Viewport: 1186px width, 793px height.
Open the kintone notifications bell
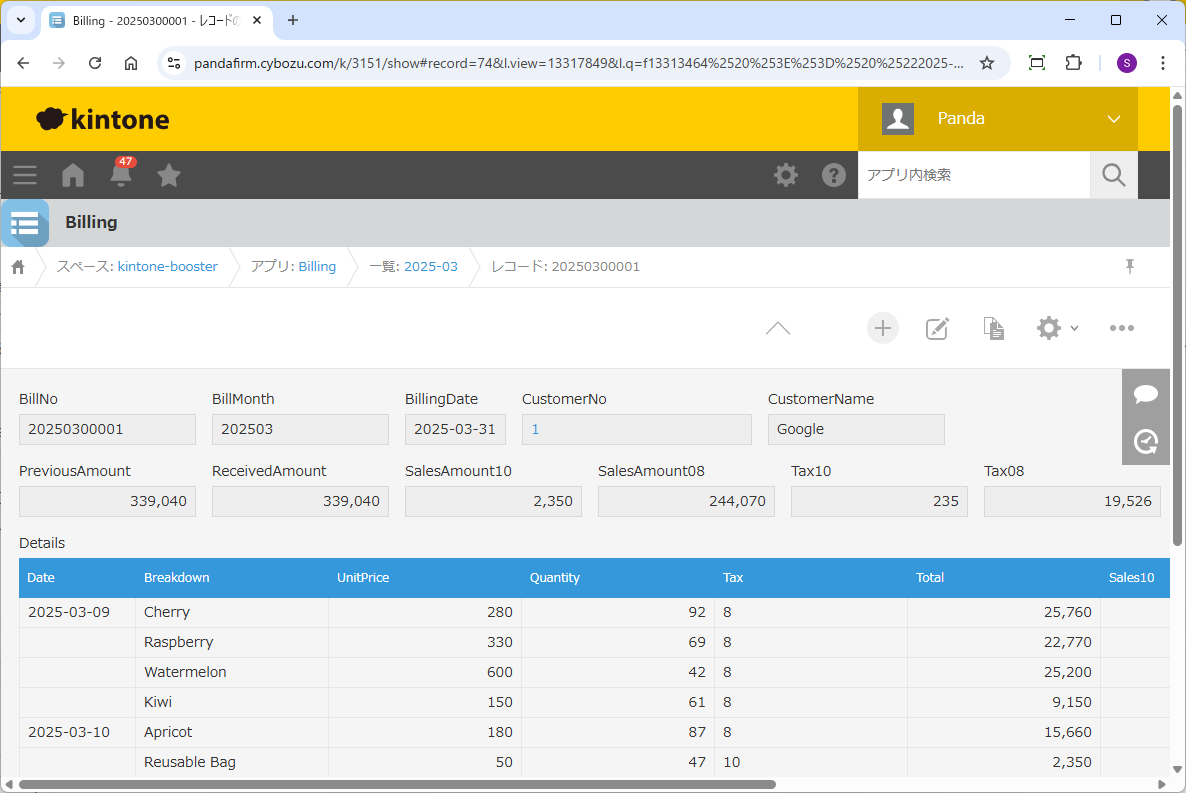coord(121,175)
